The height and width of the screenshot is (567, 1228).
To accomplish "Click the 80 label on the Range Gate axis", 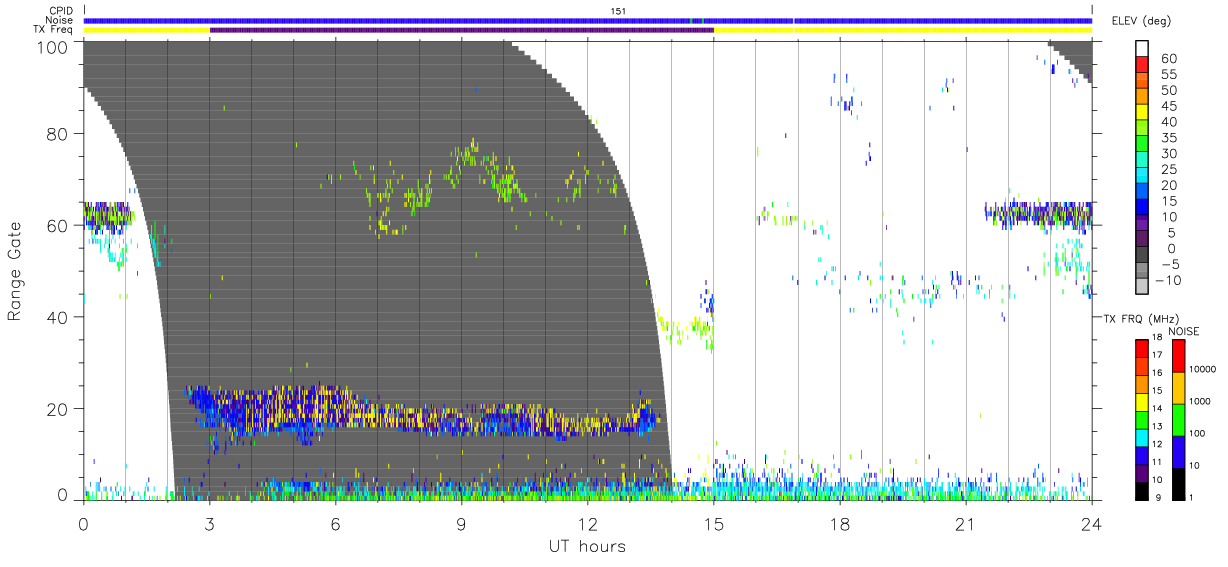I will (58, 134).
